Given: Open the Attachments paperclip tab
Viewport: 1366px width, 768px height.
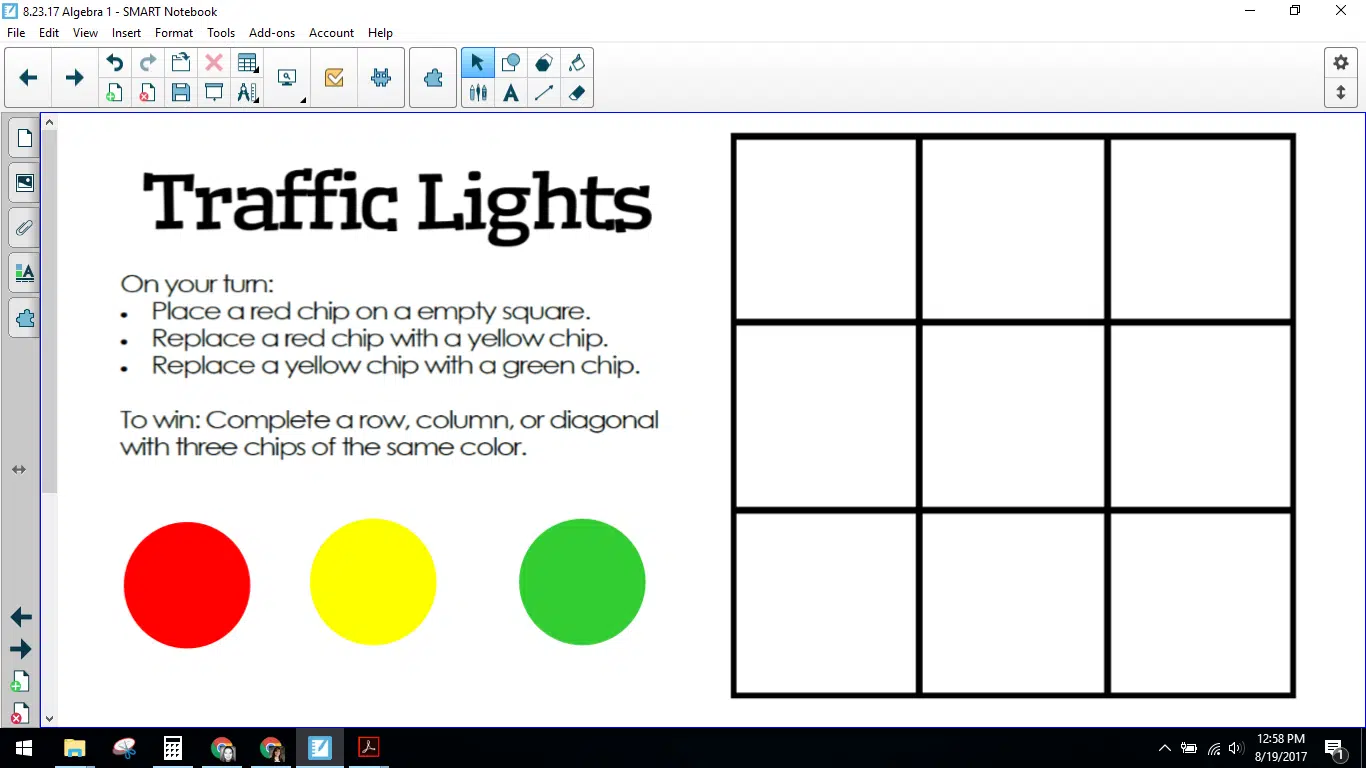Looking at the screenshot, I should [x=25, y=228].
